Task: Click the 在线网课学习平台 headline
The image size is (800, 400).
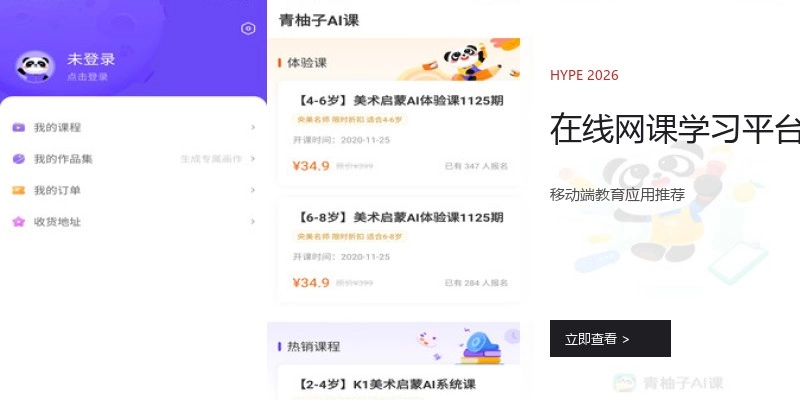Action: point(675,129)
